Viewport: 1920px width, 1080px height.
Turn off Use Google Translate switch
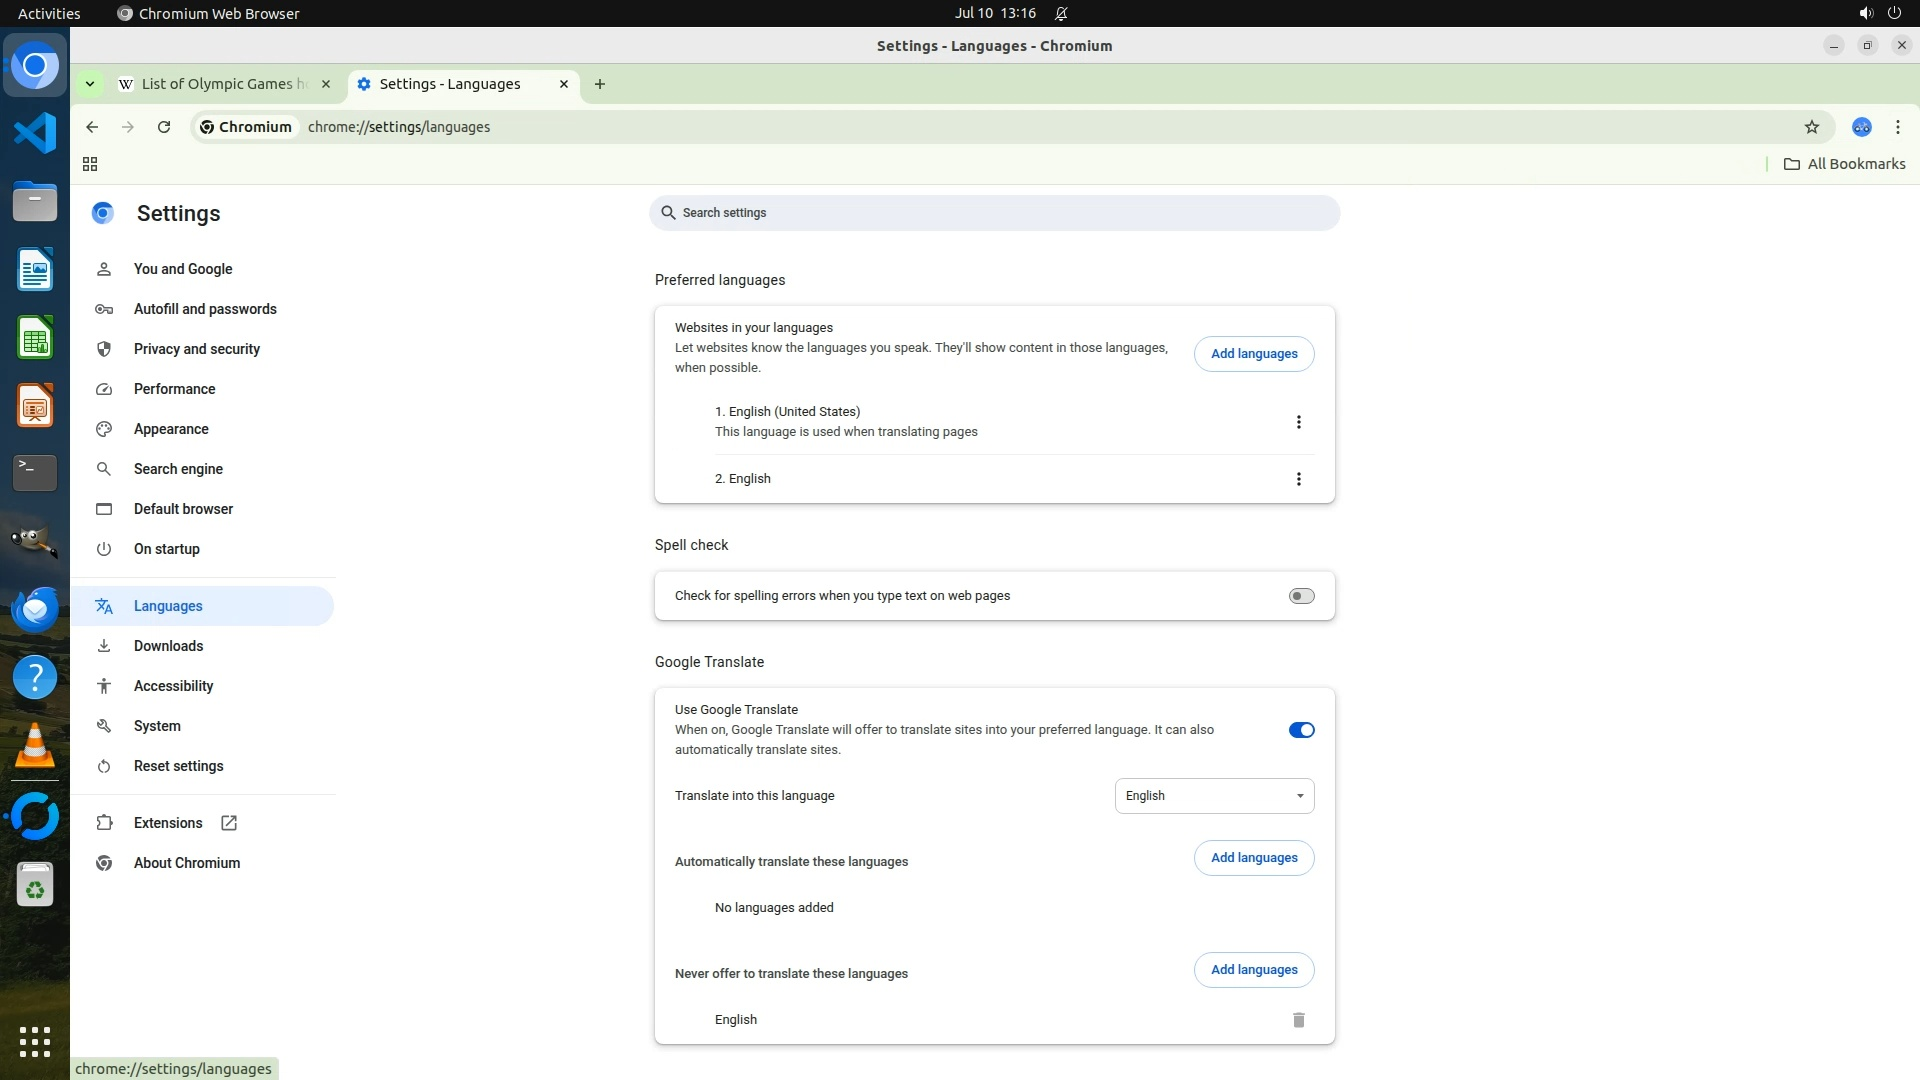(x=1301, y=730)
